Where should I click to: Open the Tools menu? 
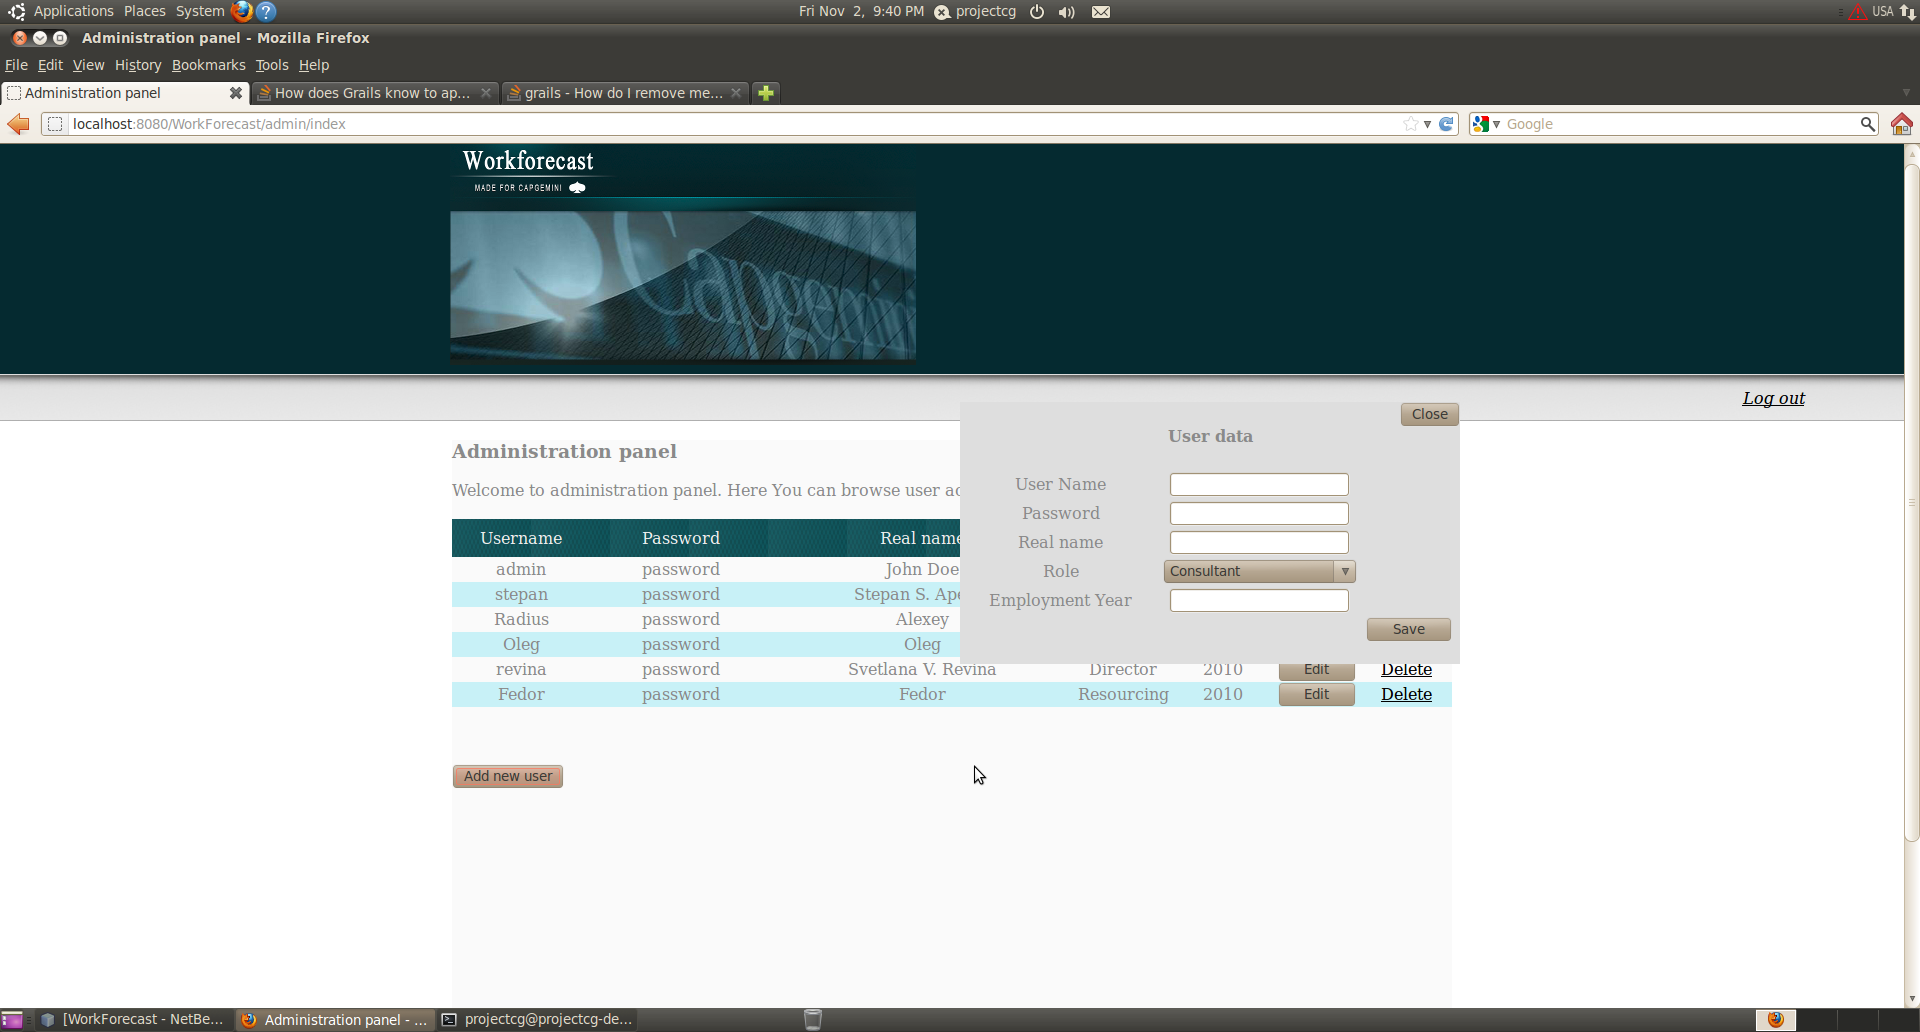[272, 65]
